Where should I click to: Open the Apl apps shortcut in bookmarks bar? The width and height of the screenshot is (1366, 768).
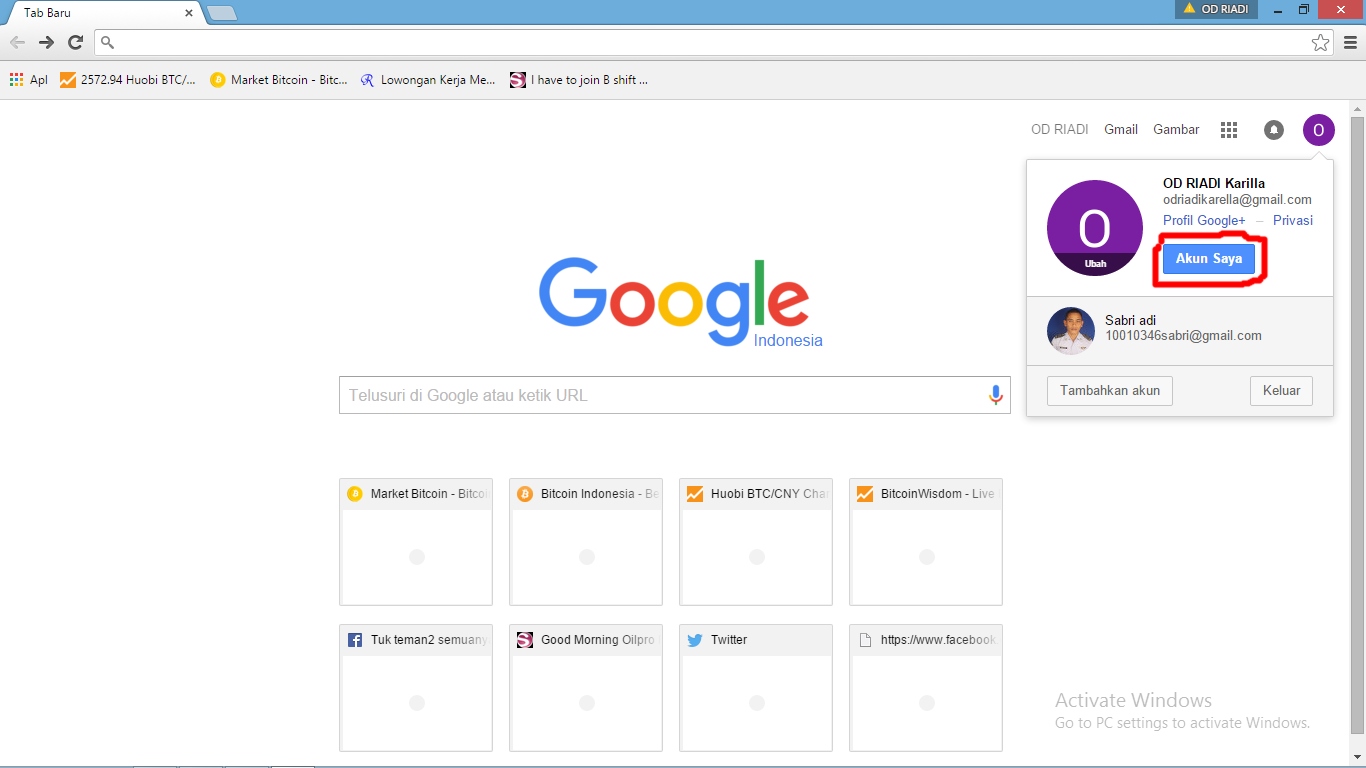(28, 80)
